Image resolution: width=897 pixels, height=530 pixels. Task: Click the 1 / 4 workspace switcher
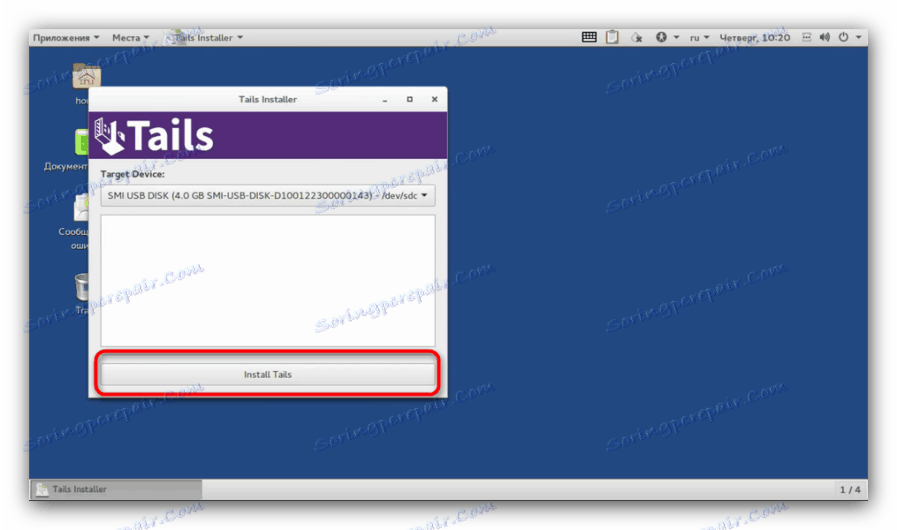coord(850,489)
